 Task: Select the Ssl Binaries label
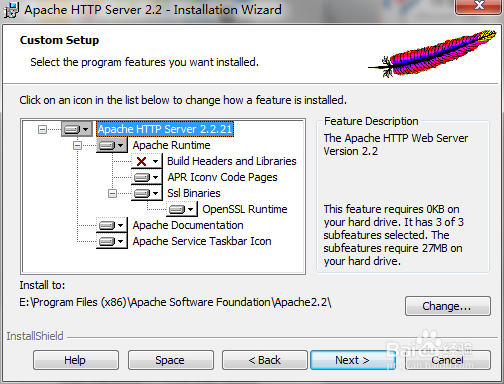click(x=194, y=193)
